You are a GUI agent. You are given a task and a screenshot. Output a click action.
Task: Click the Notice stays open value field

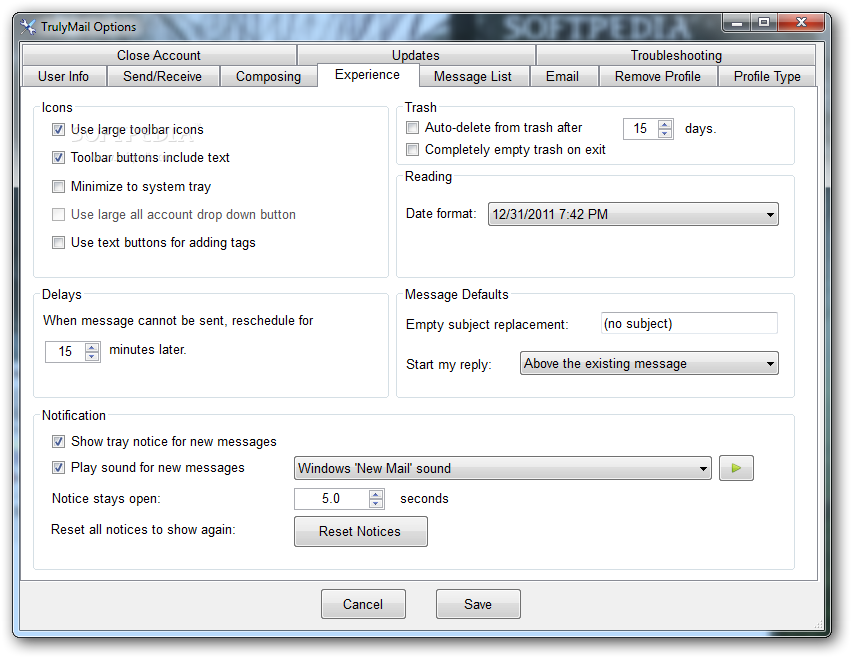[331, 499]
